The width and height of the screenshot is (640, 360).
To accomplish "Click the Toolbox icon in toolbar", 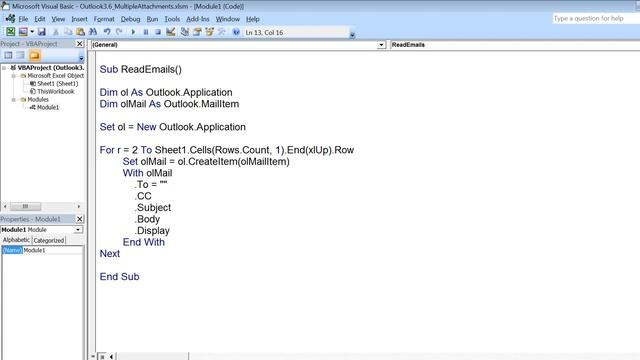I will click(x=222, y=32).
